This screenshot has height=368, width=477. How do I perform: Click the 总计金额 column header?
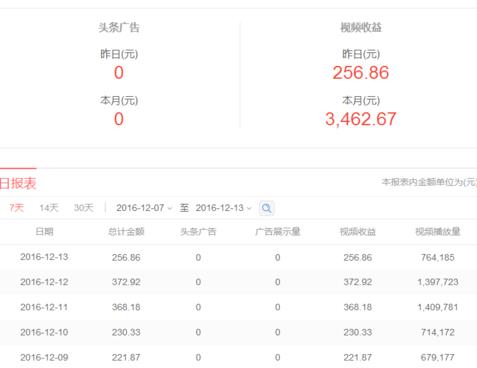126,232
